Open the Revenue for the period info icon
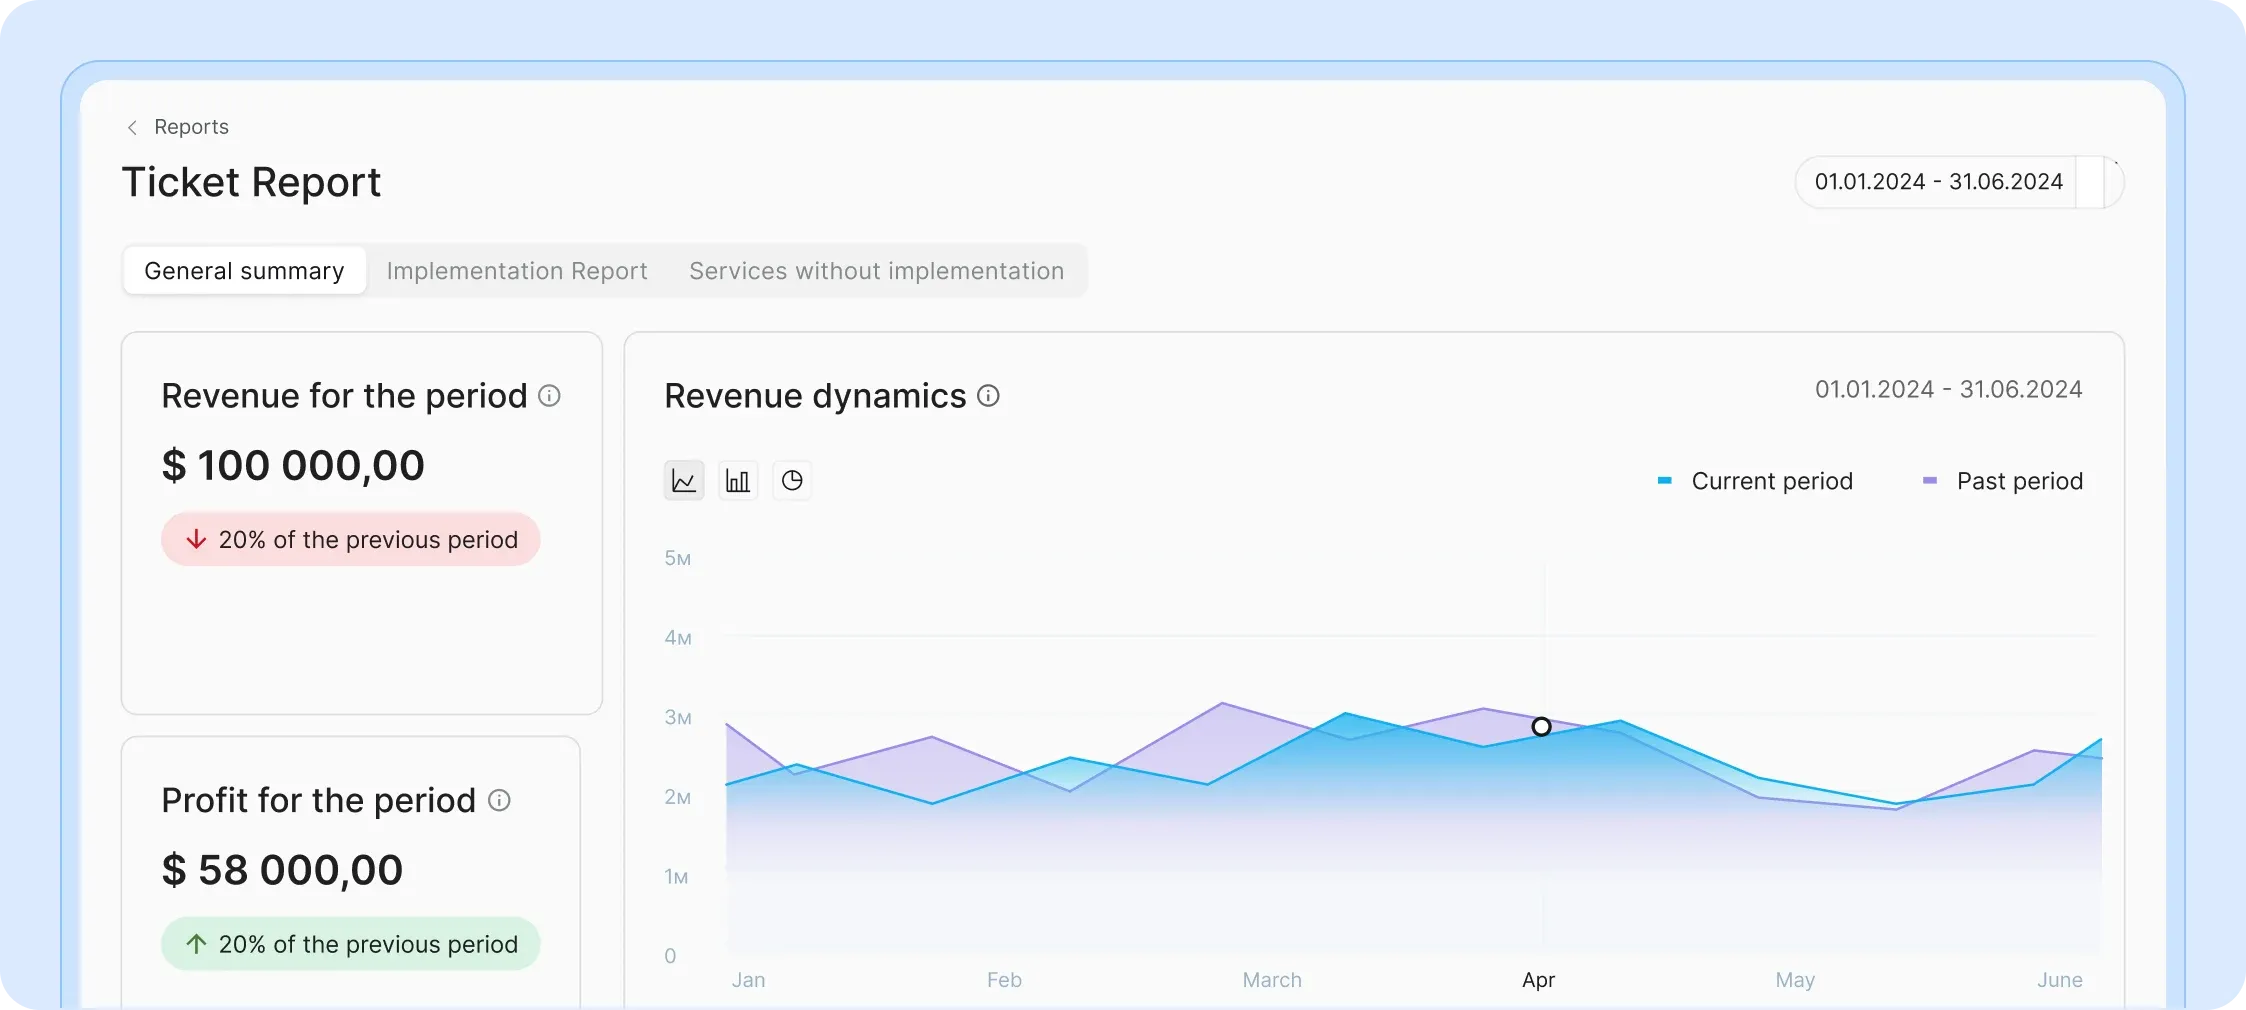Image resolution: width=2246 pixels, height=1010 pixels. (549, 396)
